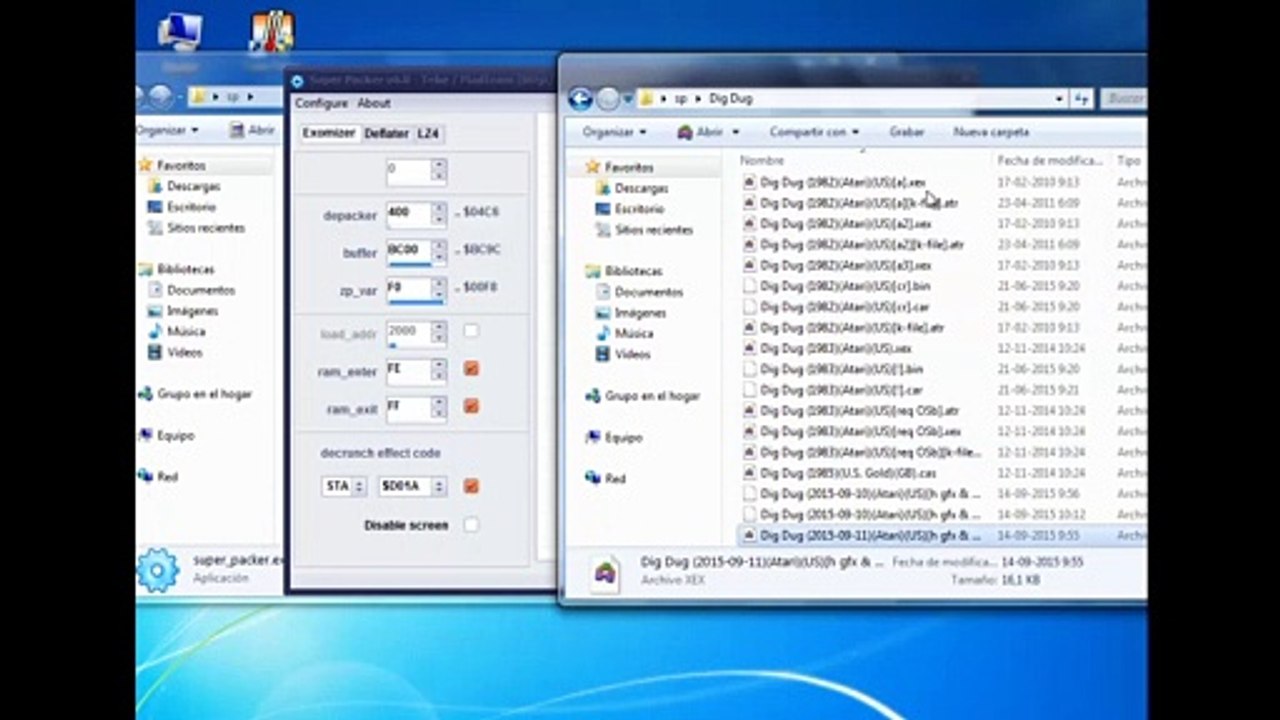Click the Equipo computer icon in Dig Dug window

click(x=592, y=437)
